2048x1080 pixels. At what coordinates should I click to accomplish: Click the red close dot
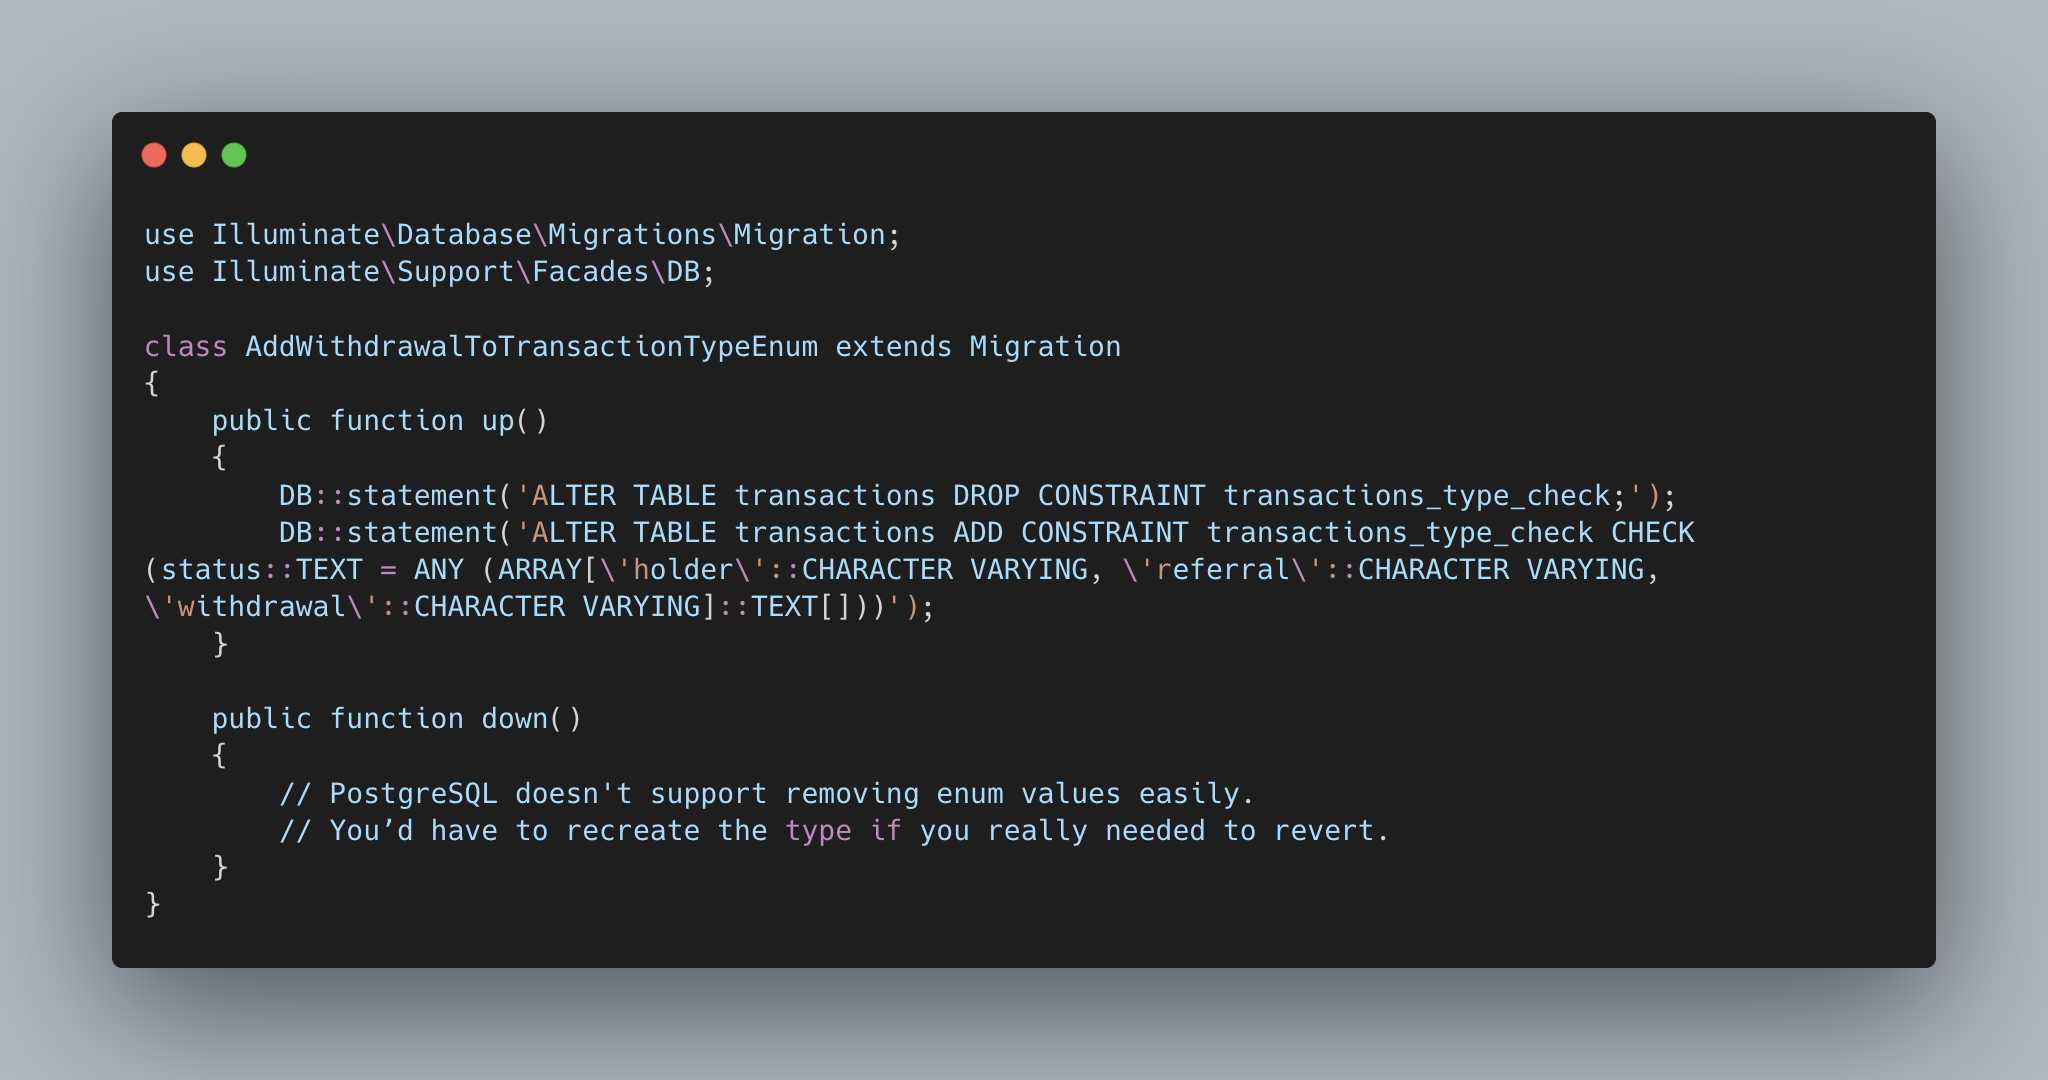pos(154,155)
